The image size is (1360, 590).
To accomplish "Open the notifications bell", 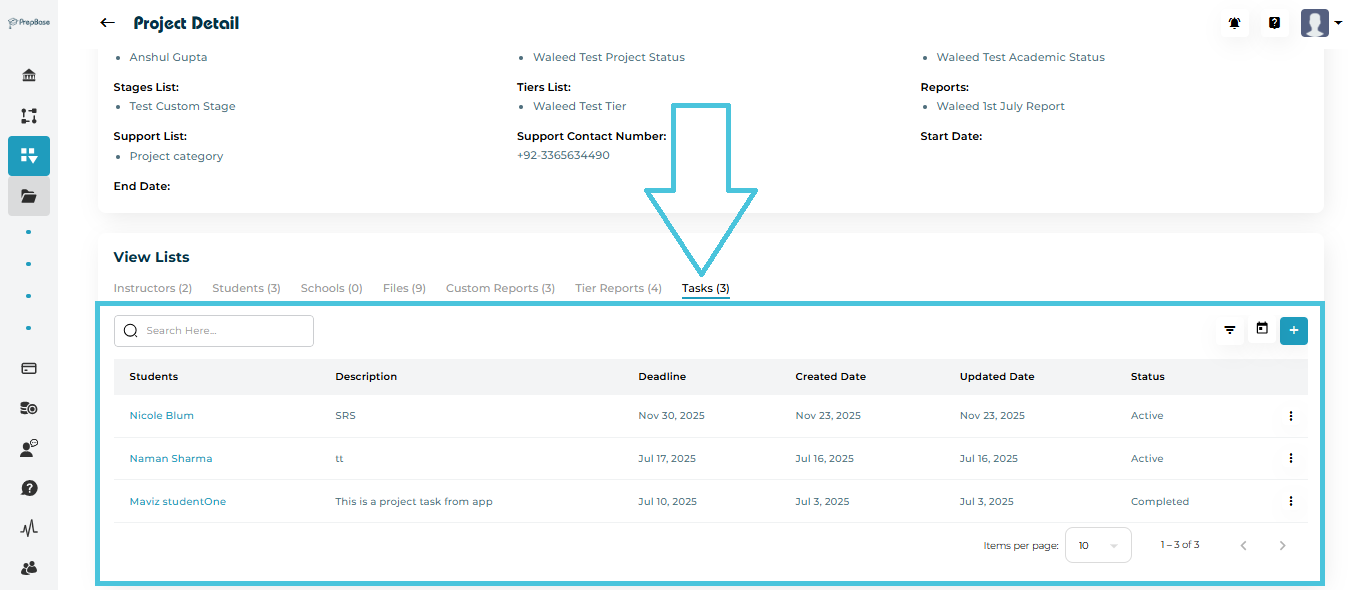I will coord(1235,23).
